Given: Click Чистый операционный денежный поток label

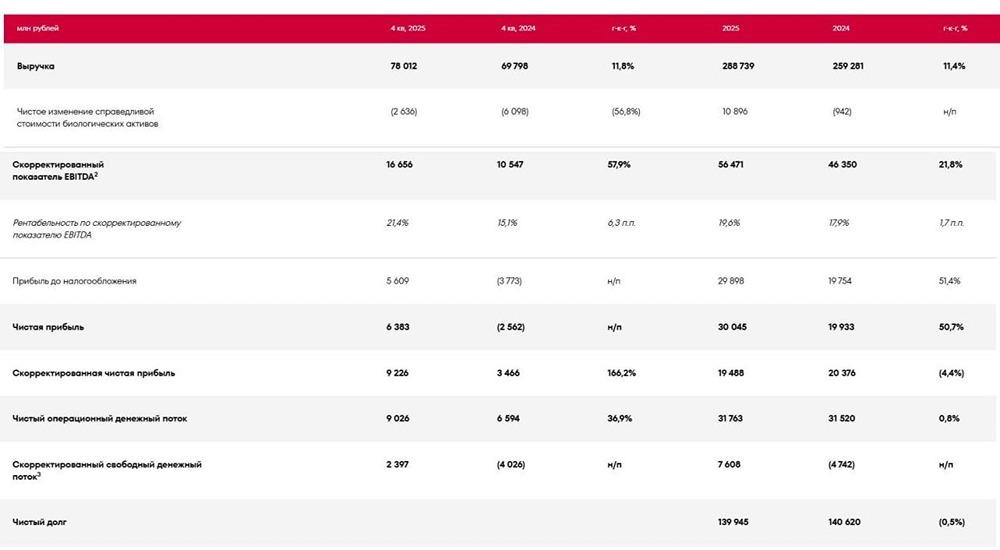Looking at the screenshot, I should click(99, 419).
